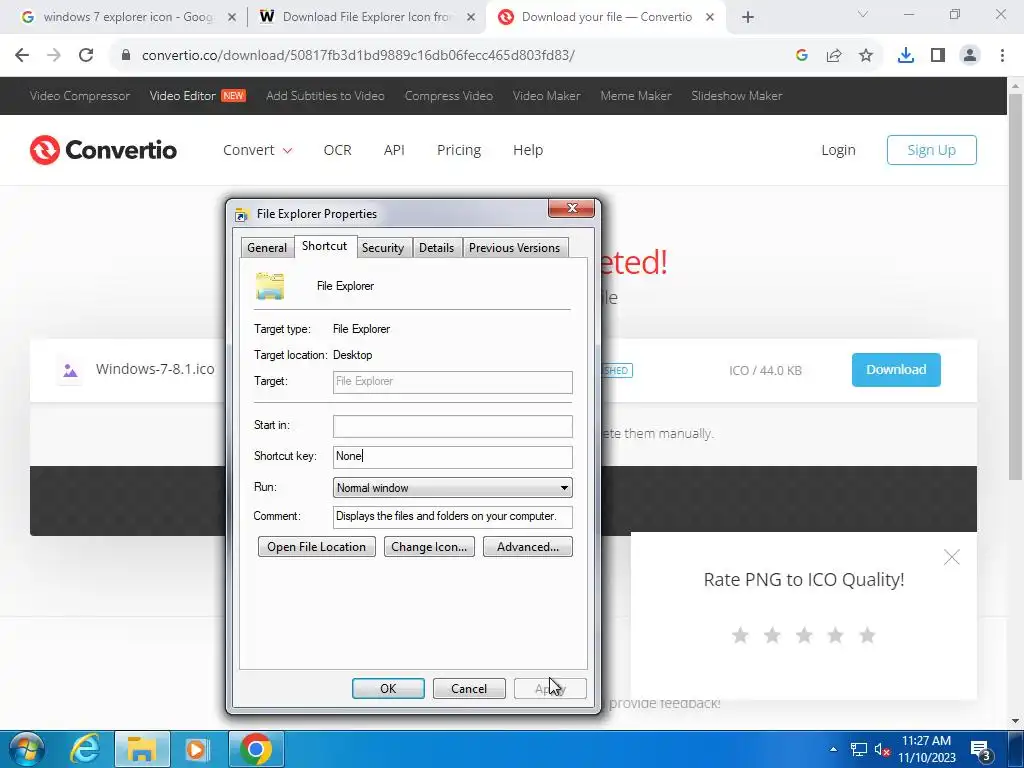Open the share page icon in address bar
This screenshot has width=1024, height=768.
pos(834,56)
